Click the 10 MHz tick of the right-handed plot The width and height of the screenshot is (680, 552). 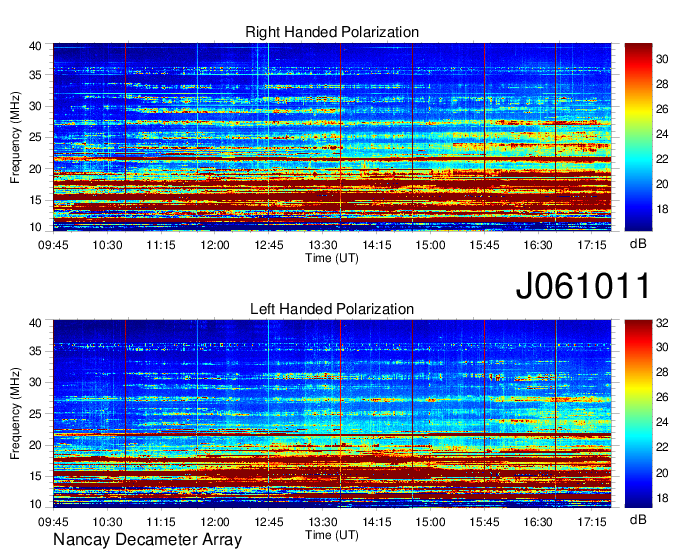click(x=35, y=227)
